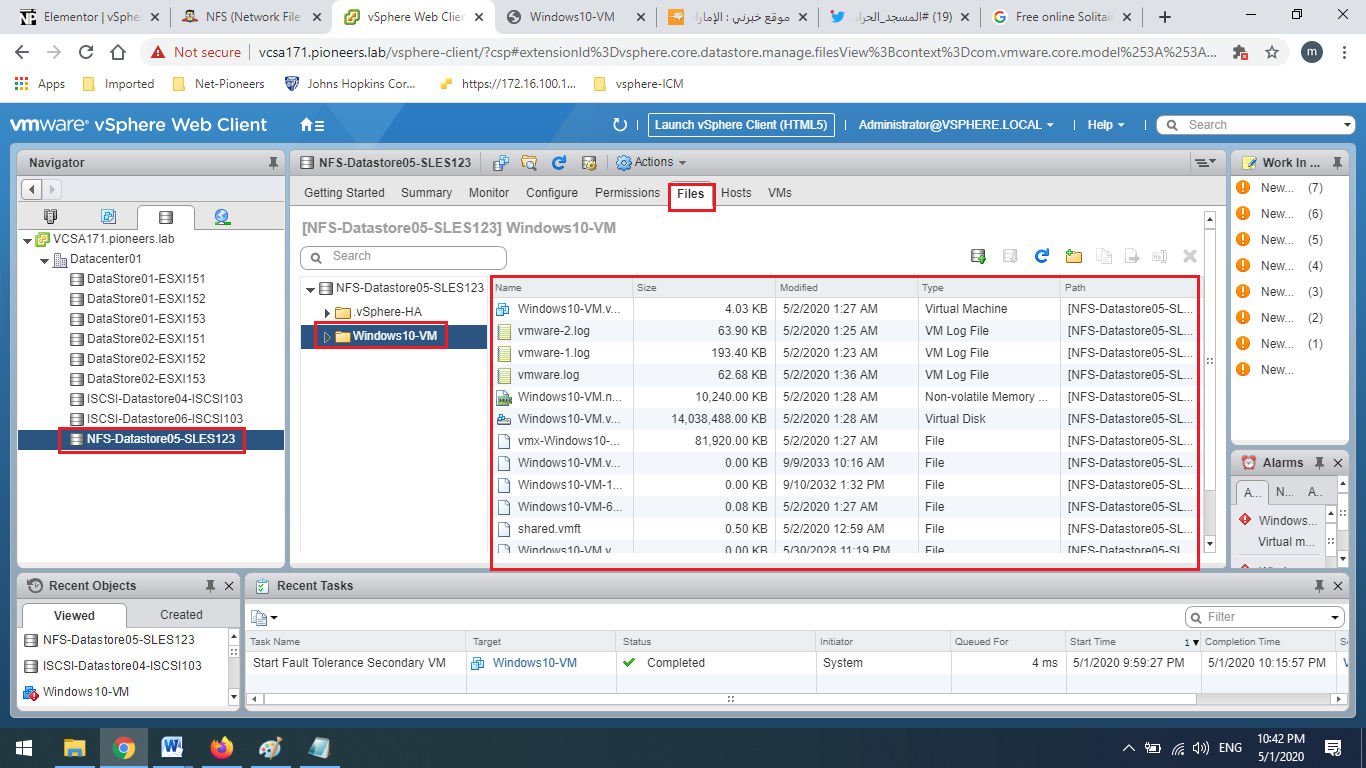Click the manage storage providers toolbar icon
This screenshot has height=768, width=1366.
589,162
